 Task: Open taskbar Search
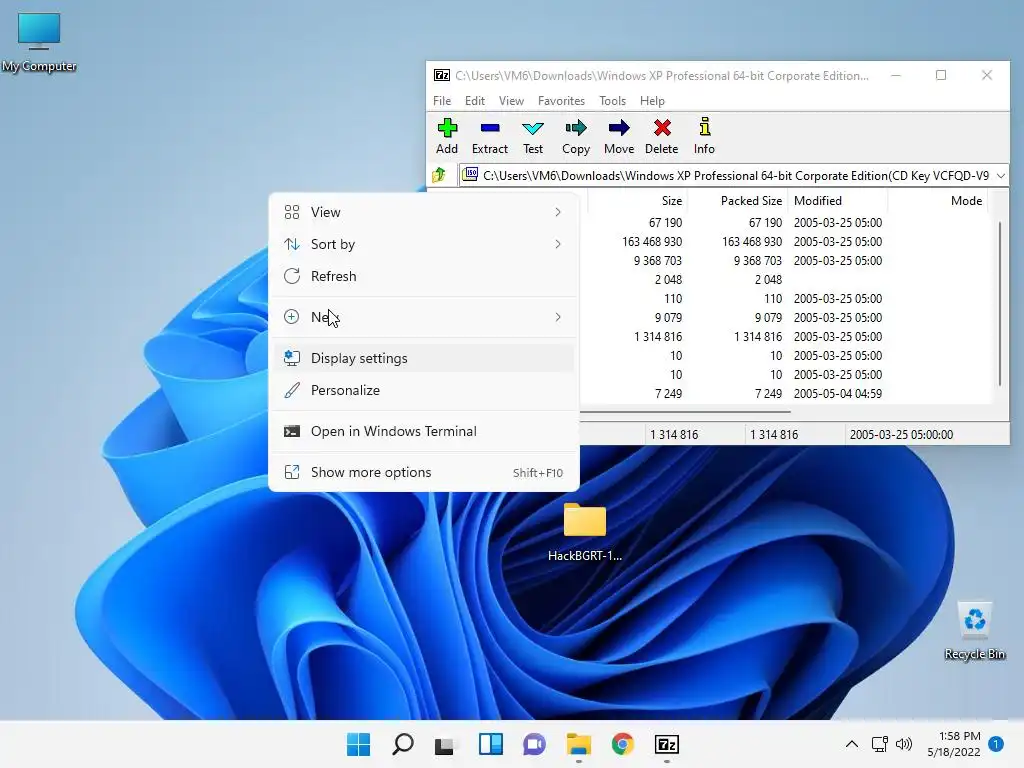(402, 744)
